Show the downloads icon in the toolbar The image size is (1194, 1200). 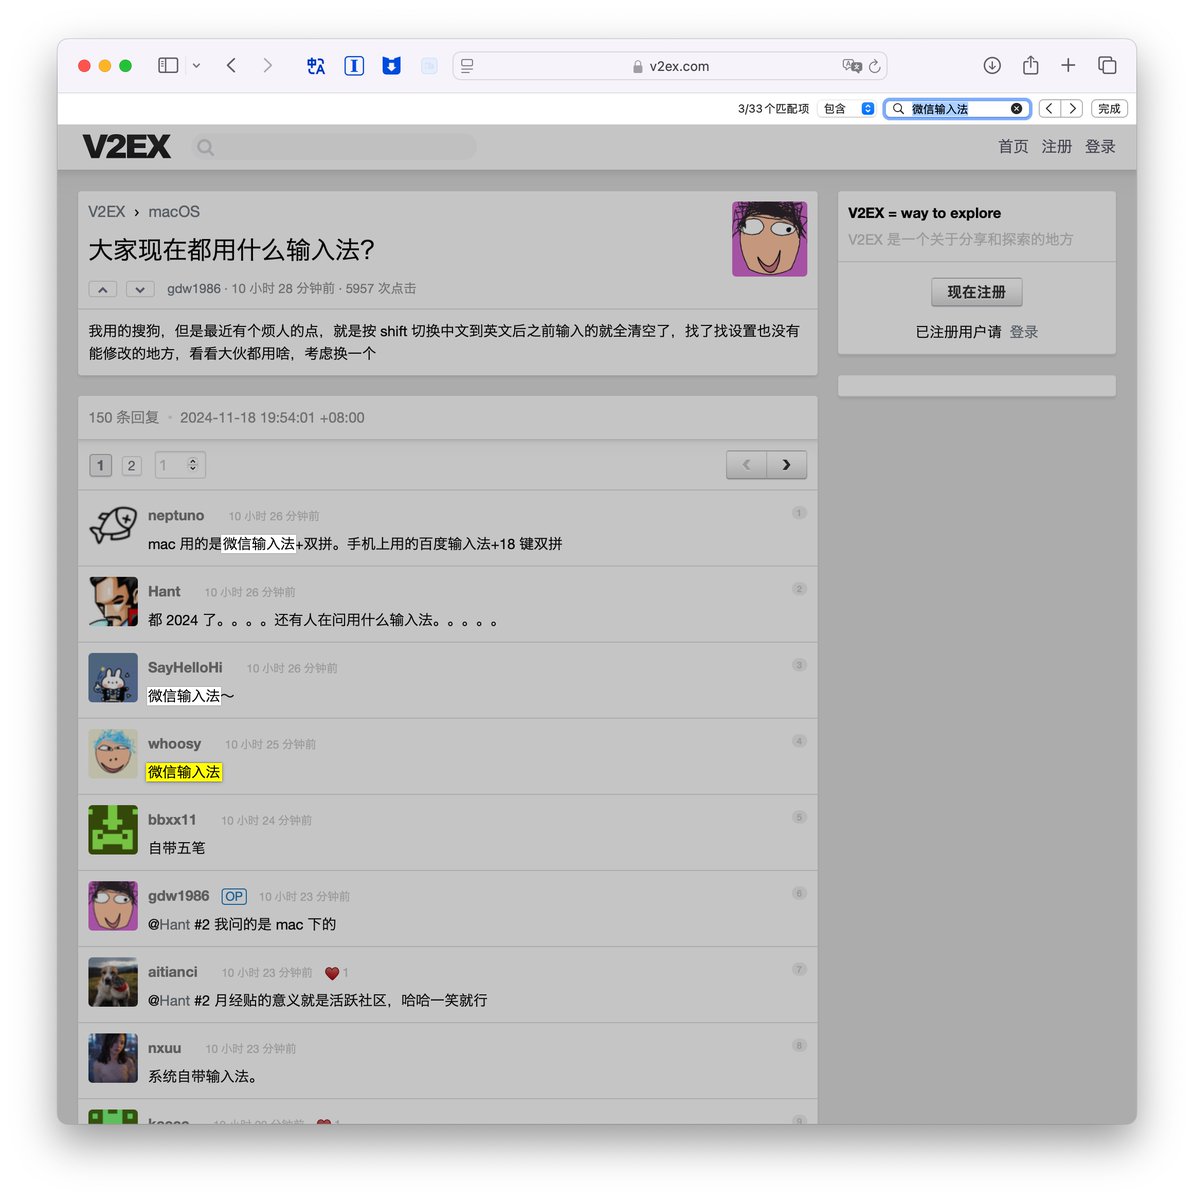pos(992,66)
